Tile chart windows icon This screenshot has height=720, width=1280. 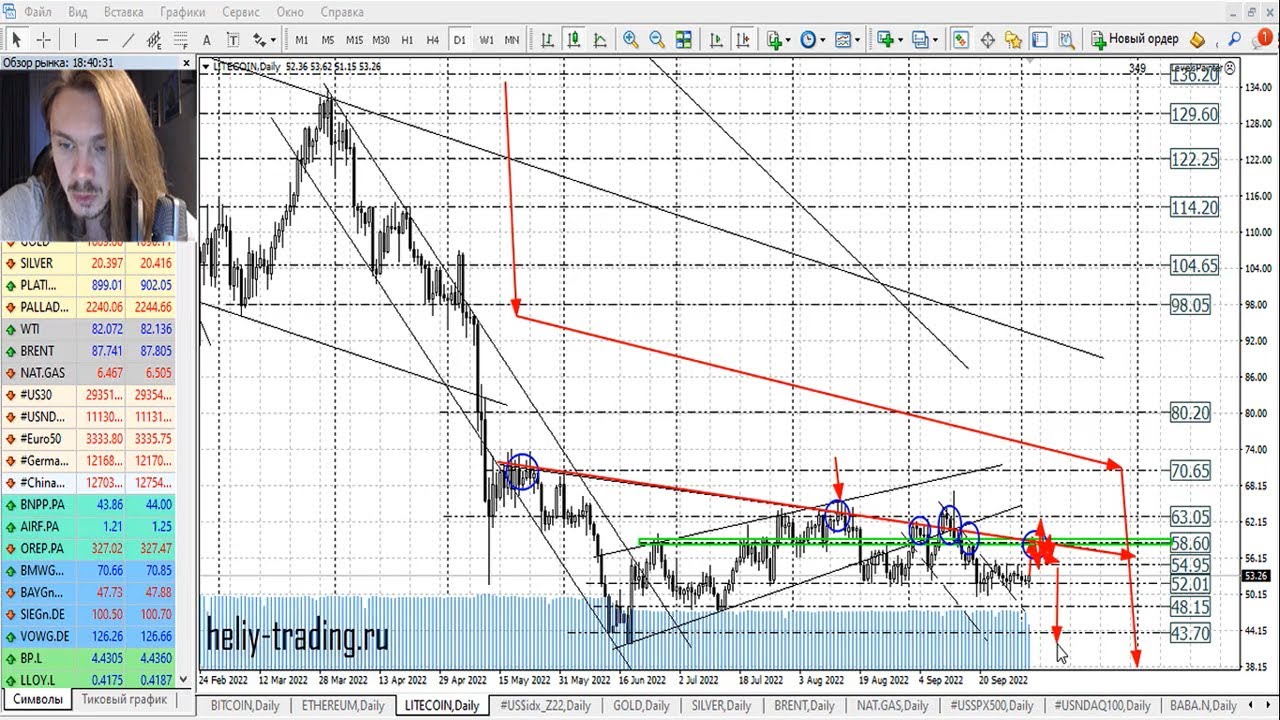pyautogui.click(x=684, y=40)
